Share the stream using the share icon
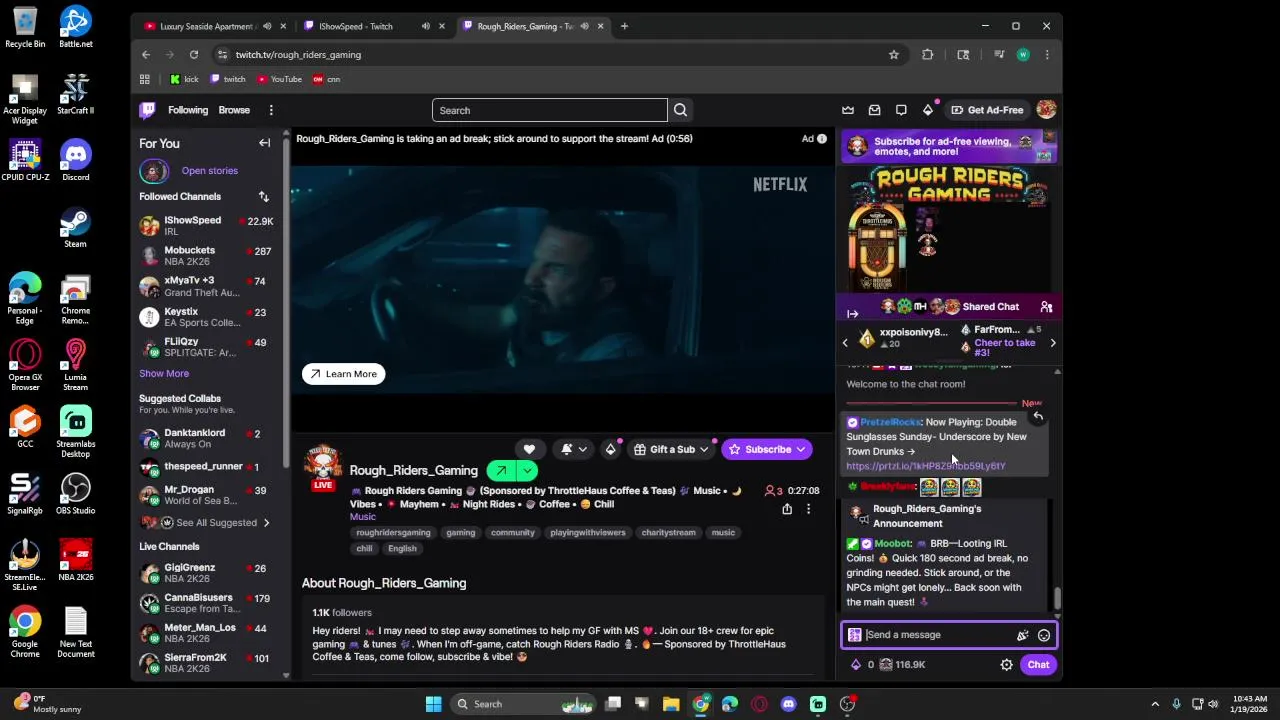 (x=787, y=509)
